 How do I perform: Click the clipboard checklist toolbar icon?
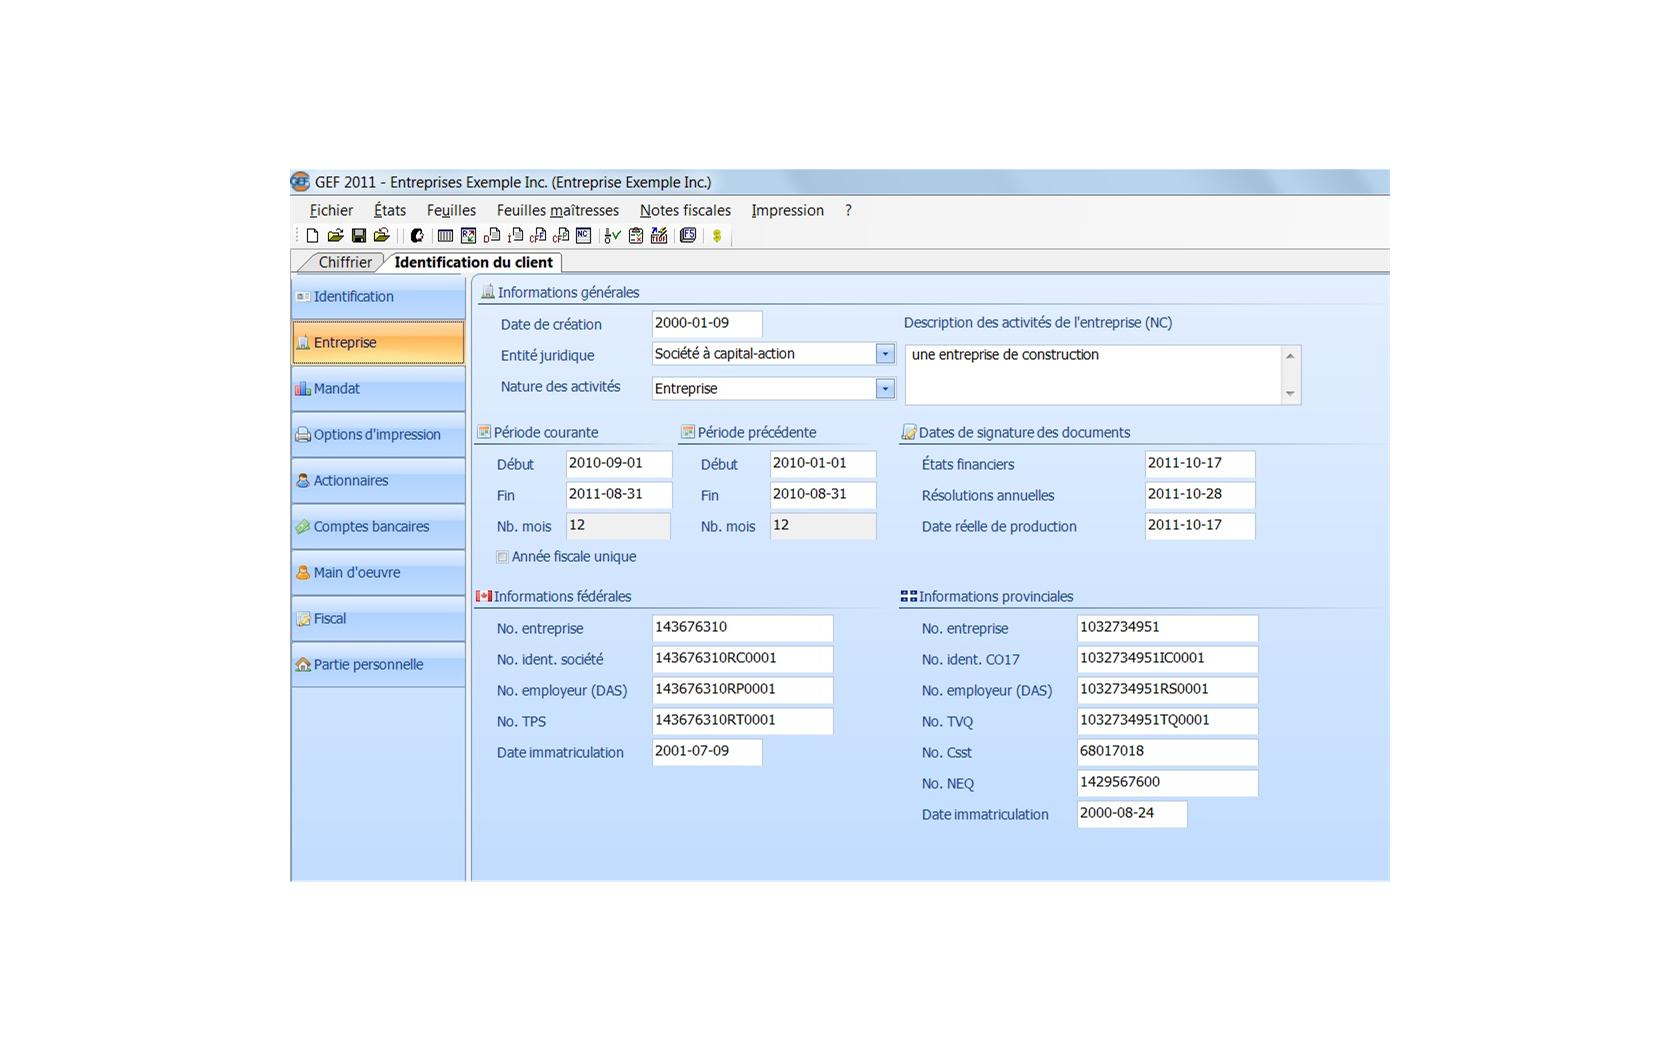635,236
